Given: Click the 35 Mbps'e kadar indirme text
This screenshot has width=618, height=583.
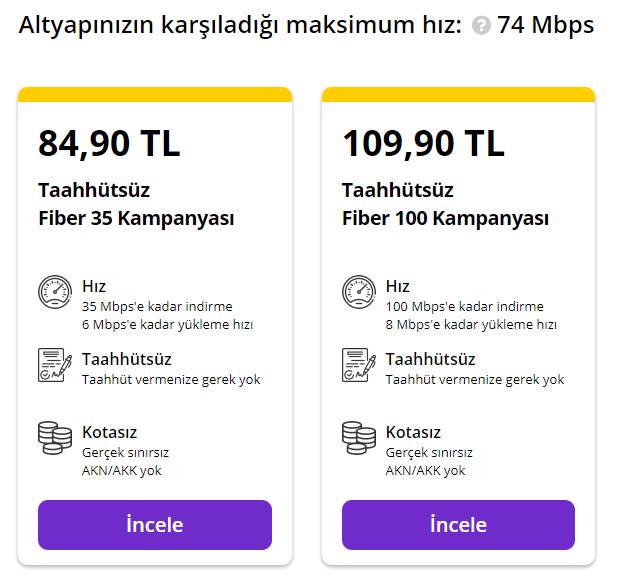Looking at the screenshot, I should coord(157,306).
